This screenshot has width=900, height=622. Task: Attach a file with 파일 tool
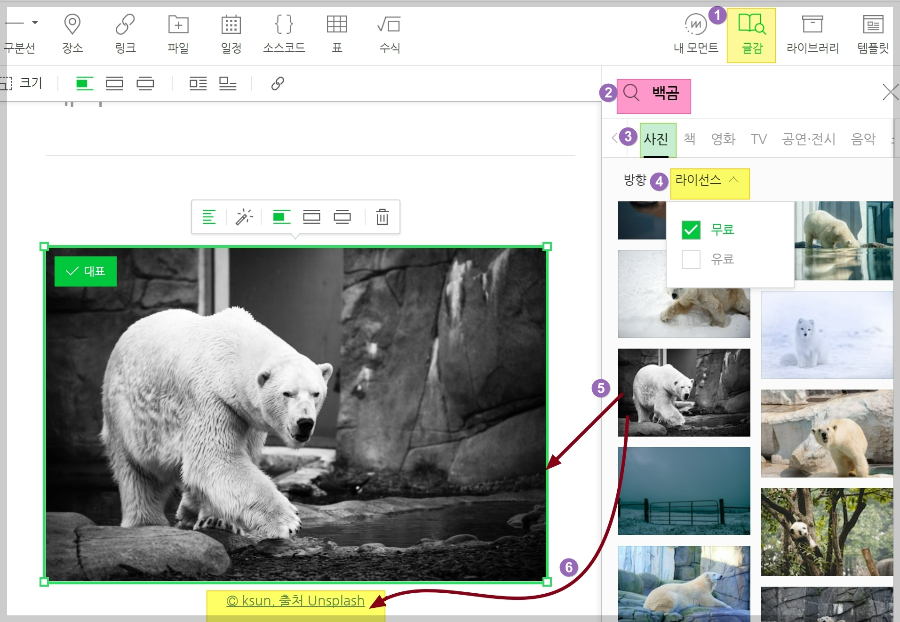[x=178, y=34]
